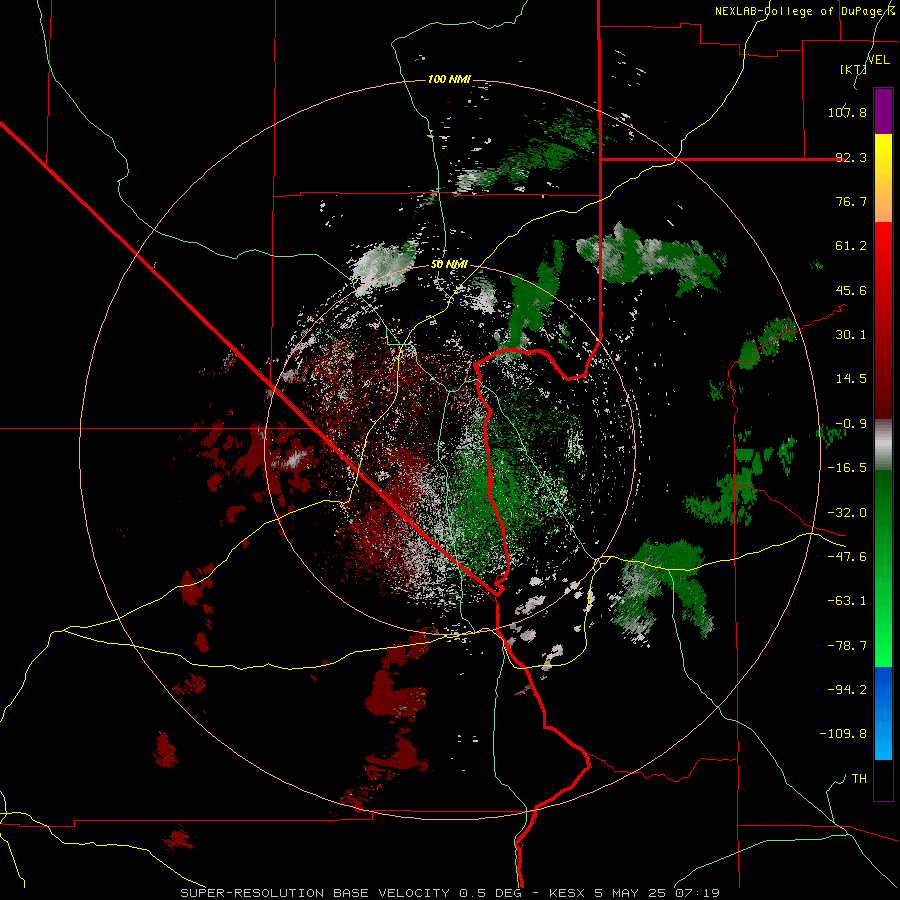Click the Super-Resolution Base Velocity caption
This screenshot has width=900, height=900.
(449, 893)
